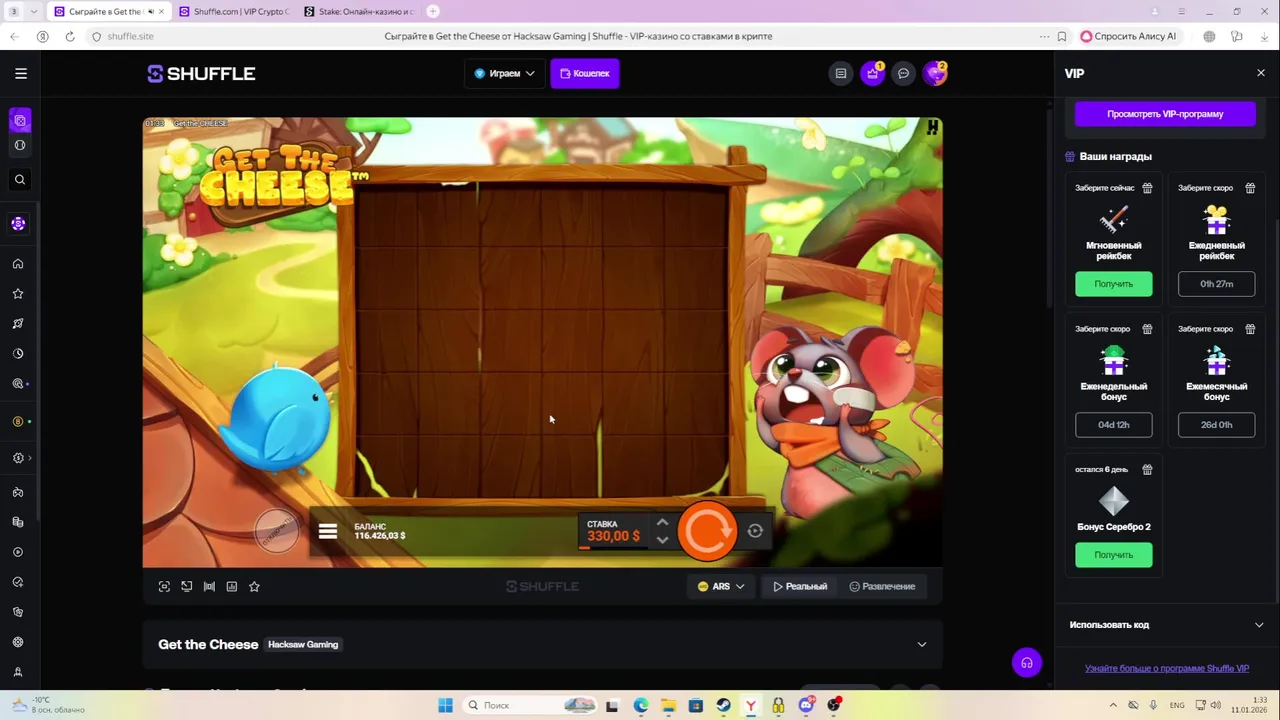
Task: Click the gift icon on Ежедневный рейкбек card
Action: 1250,188
